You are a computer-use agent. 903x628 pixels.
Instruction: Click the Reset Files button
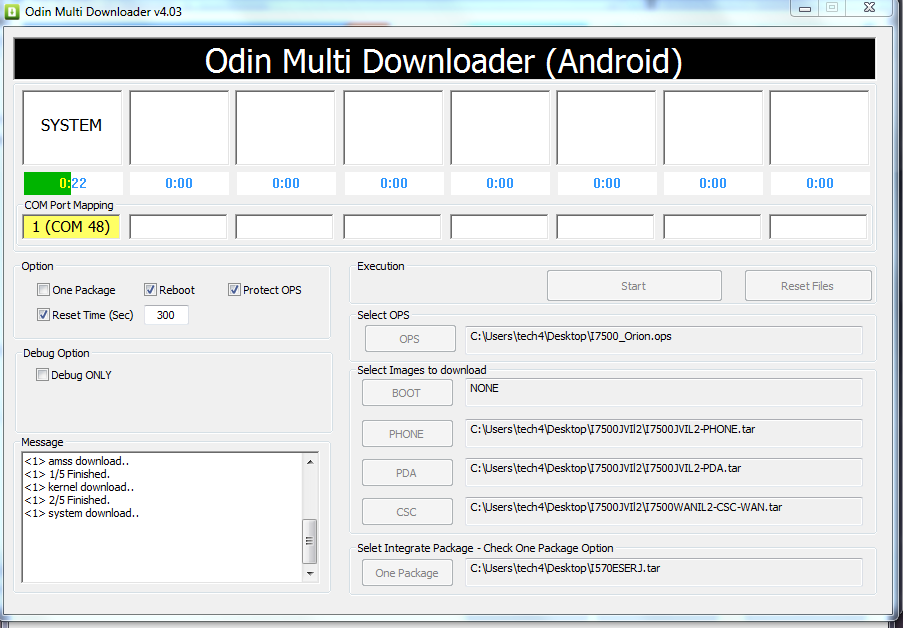point(807,286)
